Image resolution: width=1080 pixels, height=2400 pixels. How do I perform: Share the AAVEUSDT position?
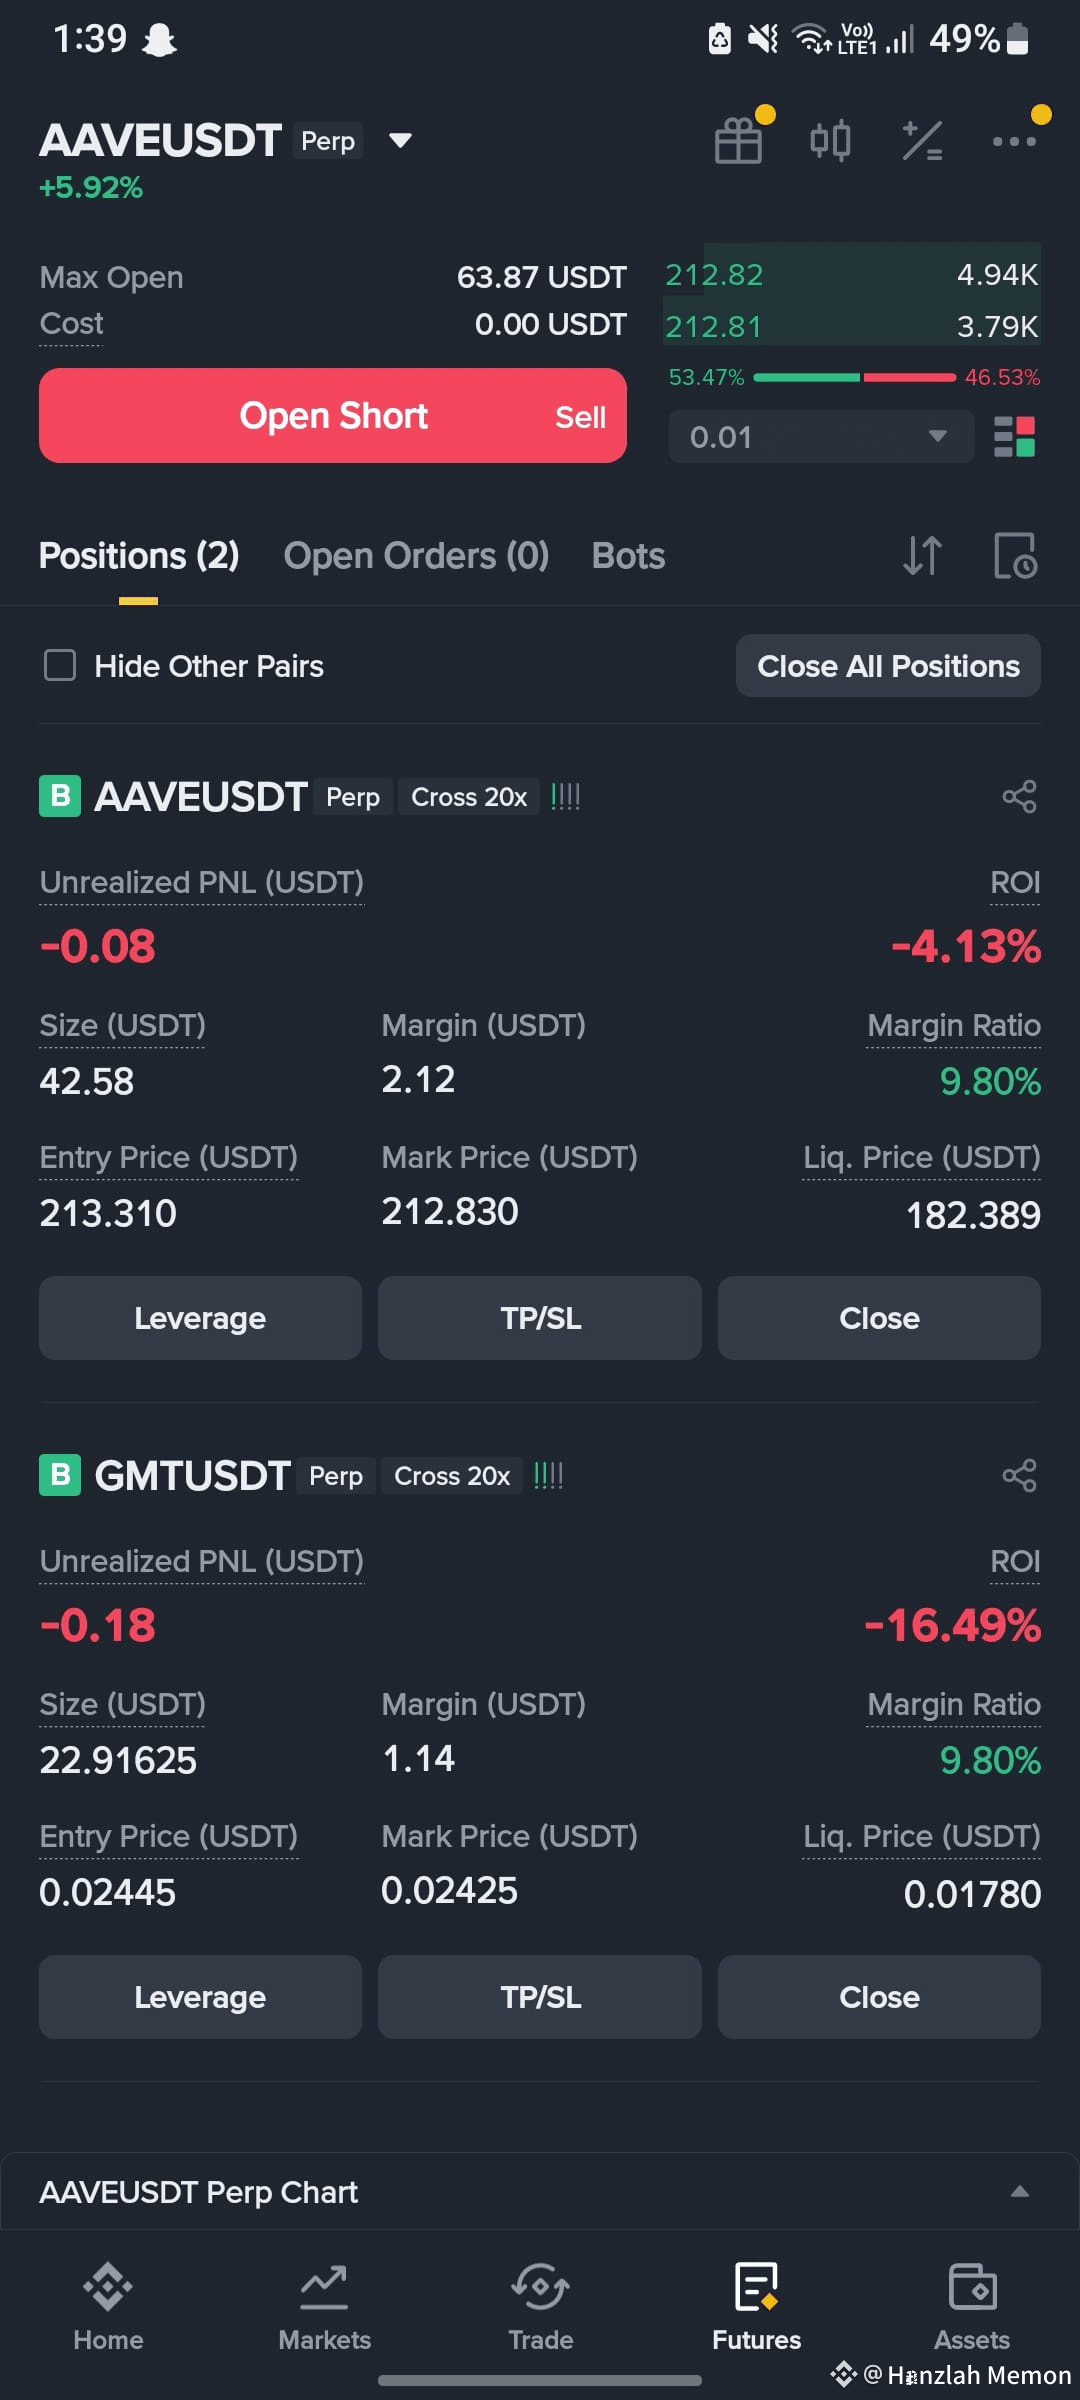1019,797
